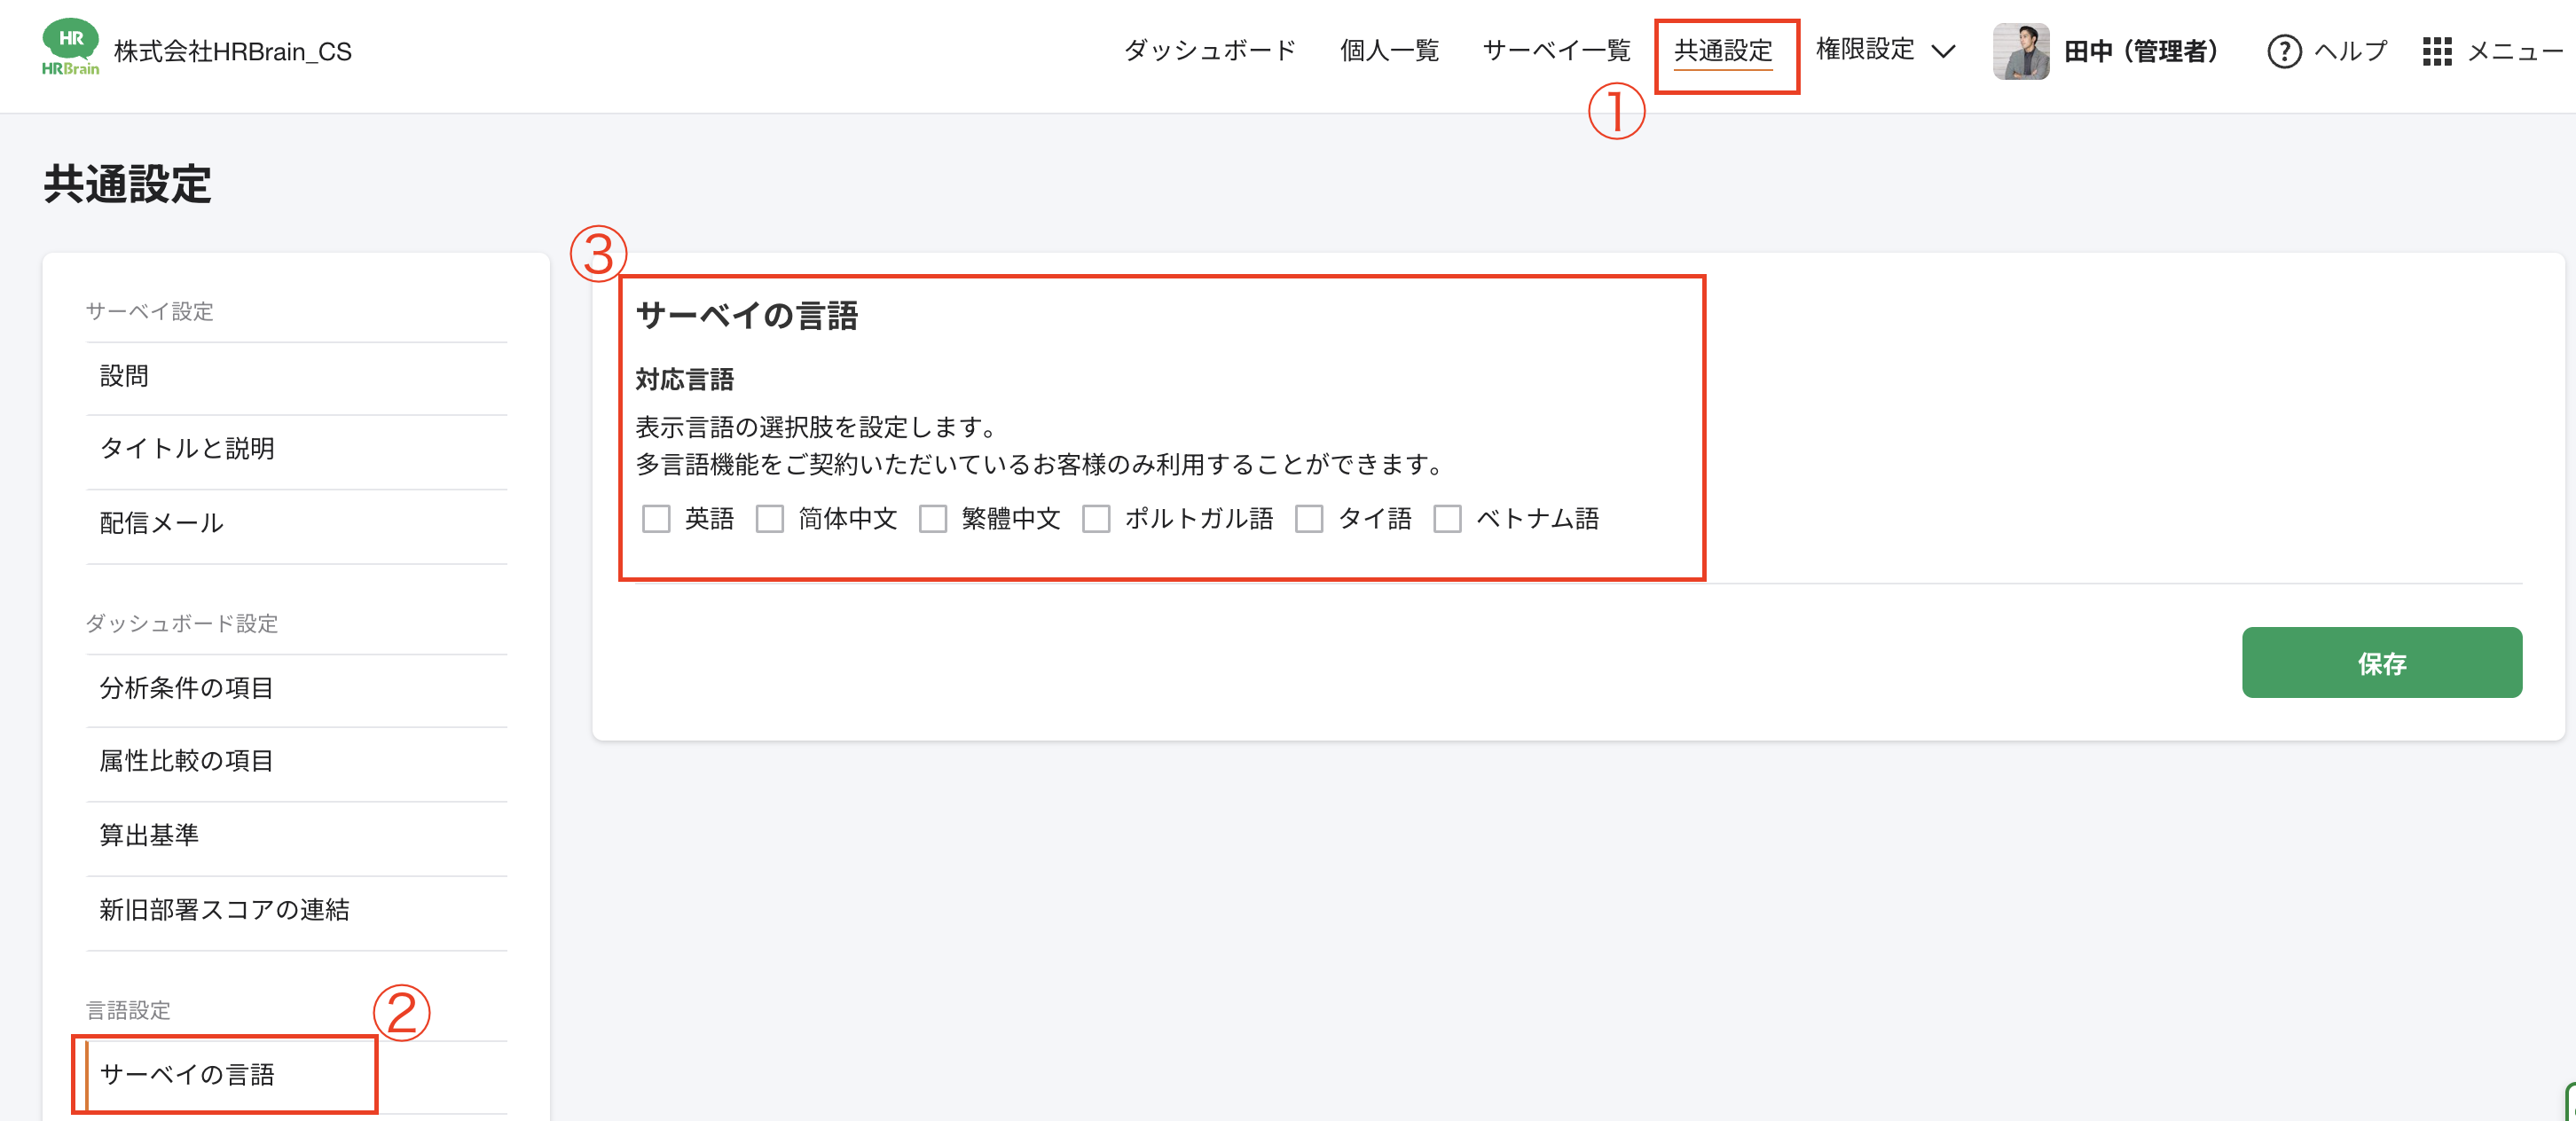This screenshot has height=1121, width=2576.
Task: Select サーベイの言語 in the sidebar
Action: point(191,1075)
